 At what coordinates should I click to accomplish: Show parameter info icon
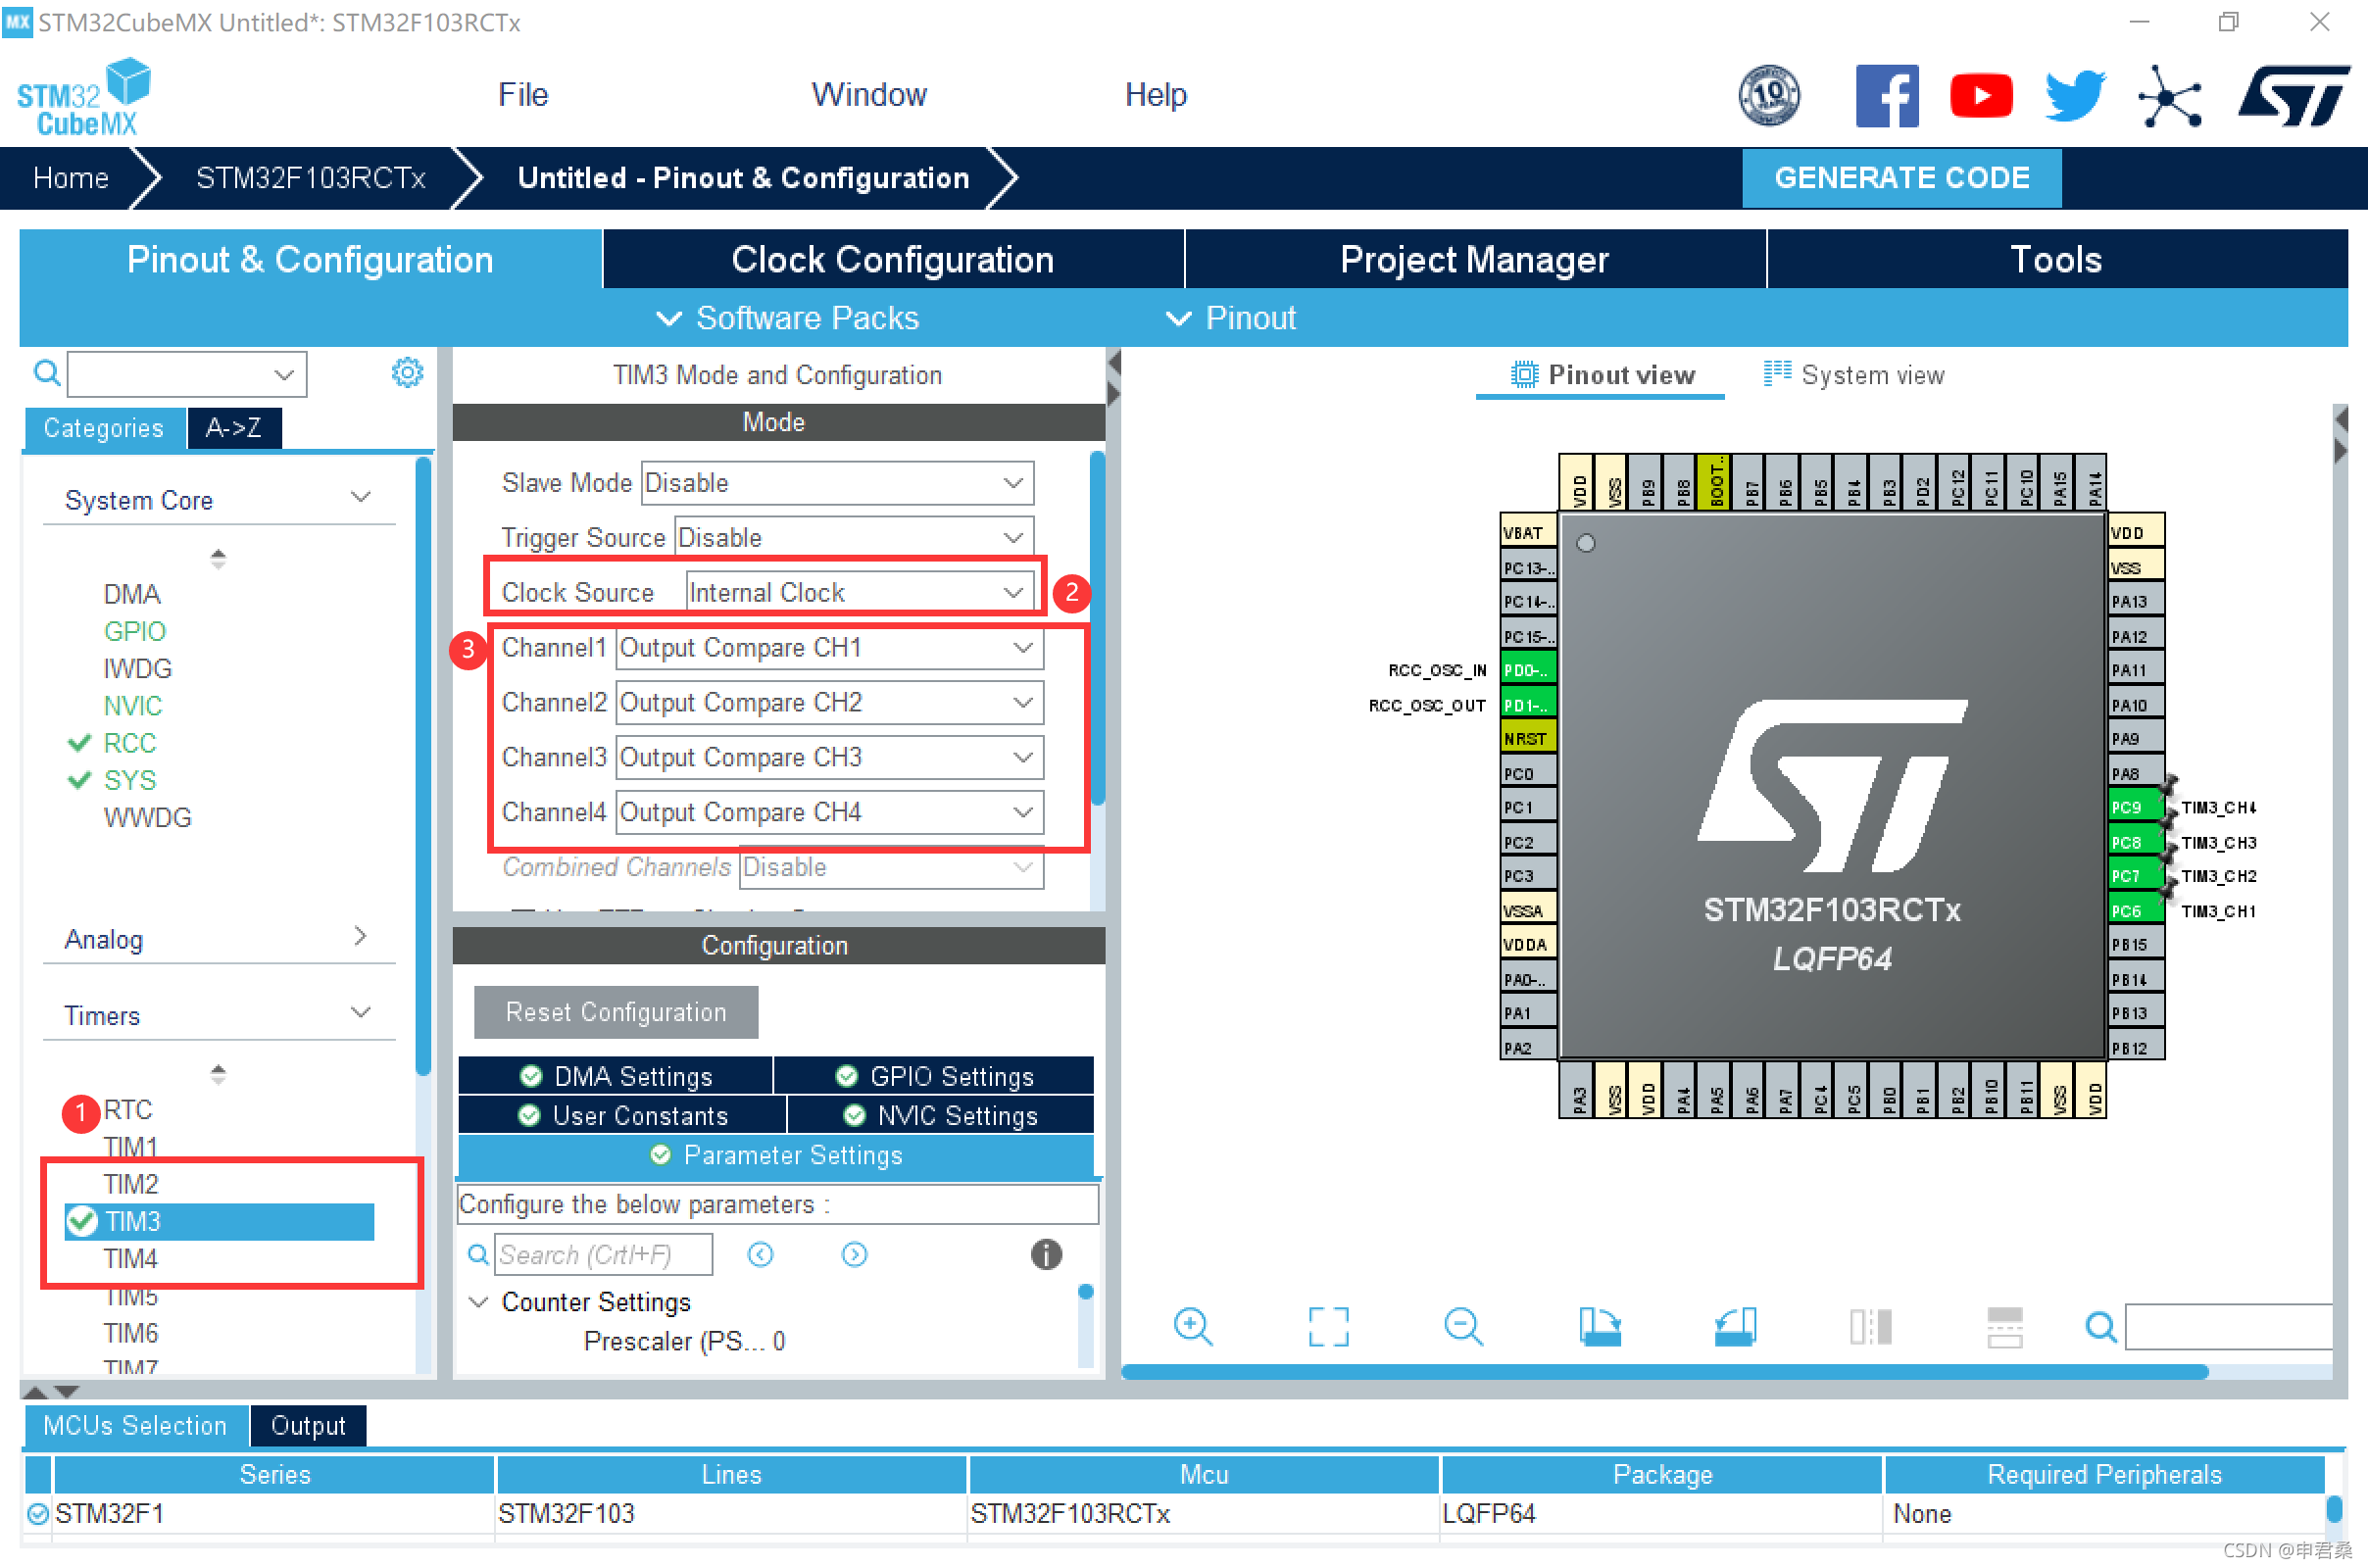(x=1046, y=1254)
